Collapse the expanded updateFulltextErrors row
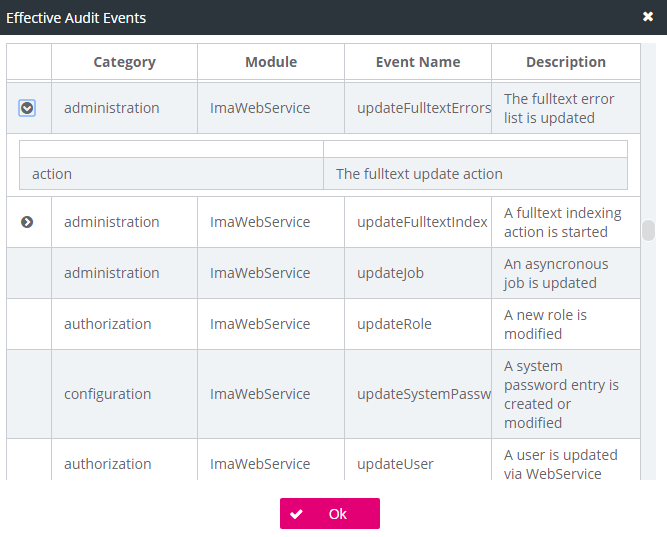The height and width of the screenshot is (537, 667). (x=27, y=108)
